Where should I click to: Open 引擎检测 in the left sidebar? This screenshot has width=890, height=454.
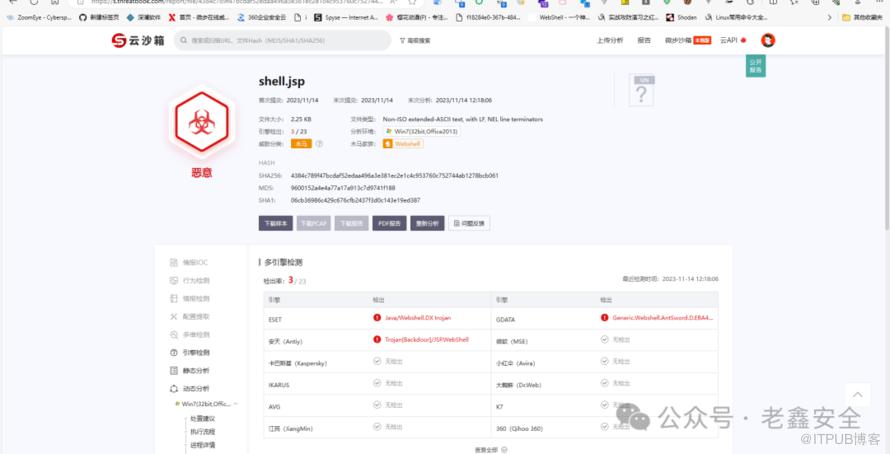coord(195,352)
